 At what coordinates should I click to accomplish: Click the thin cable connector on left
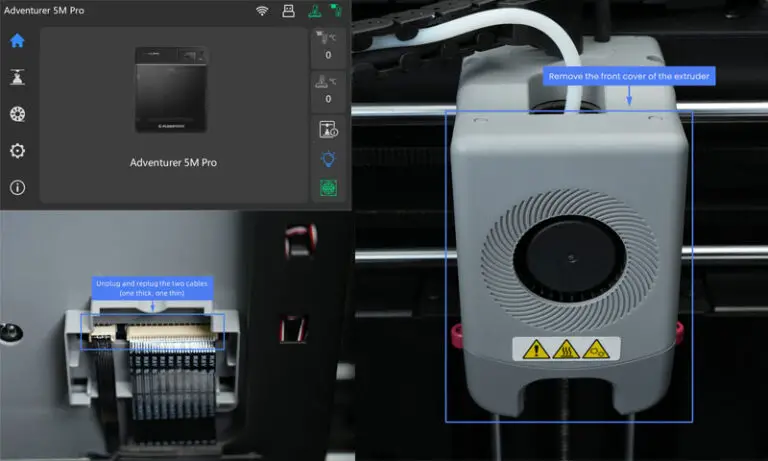click(103, 334)
